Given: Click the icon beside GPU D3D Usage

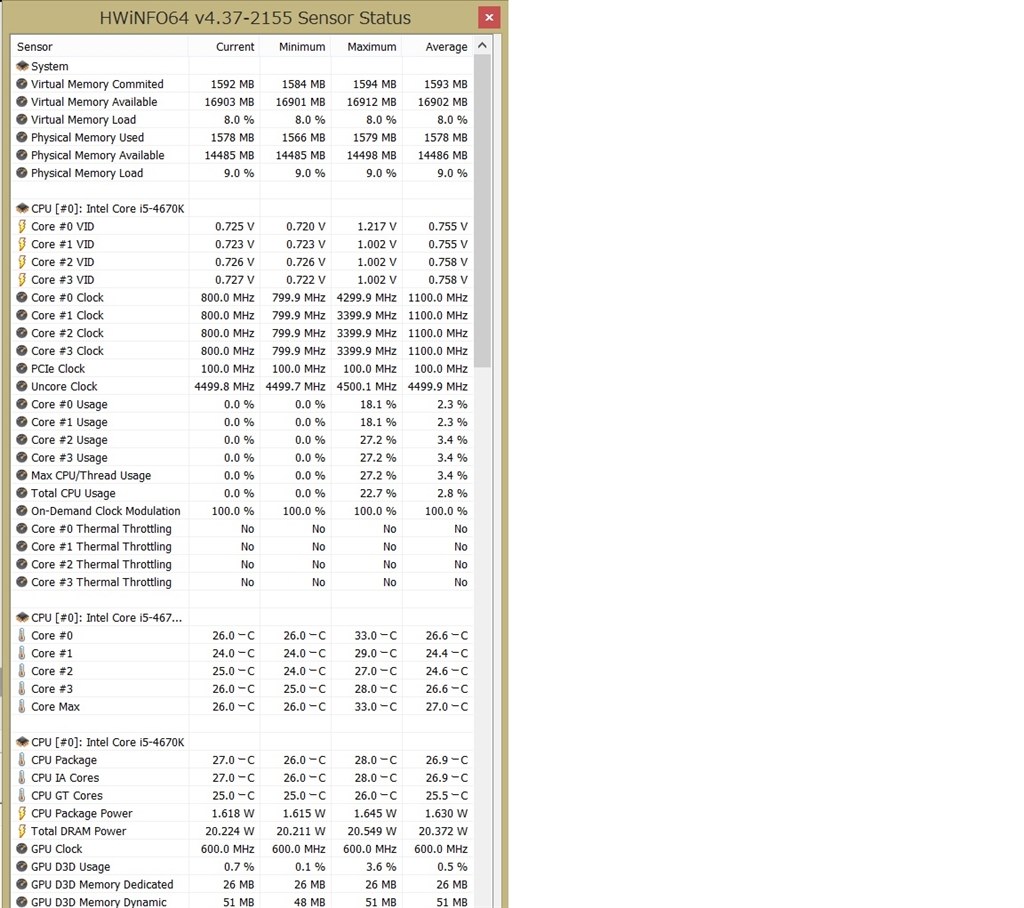Looking at the screenshot, I should tap(22, 866).
